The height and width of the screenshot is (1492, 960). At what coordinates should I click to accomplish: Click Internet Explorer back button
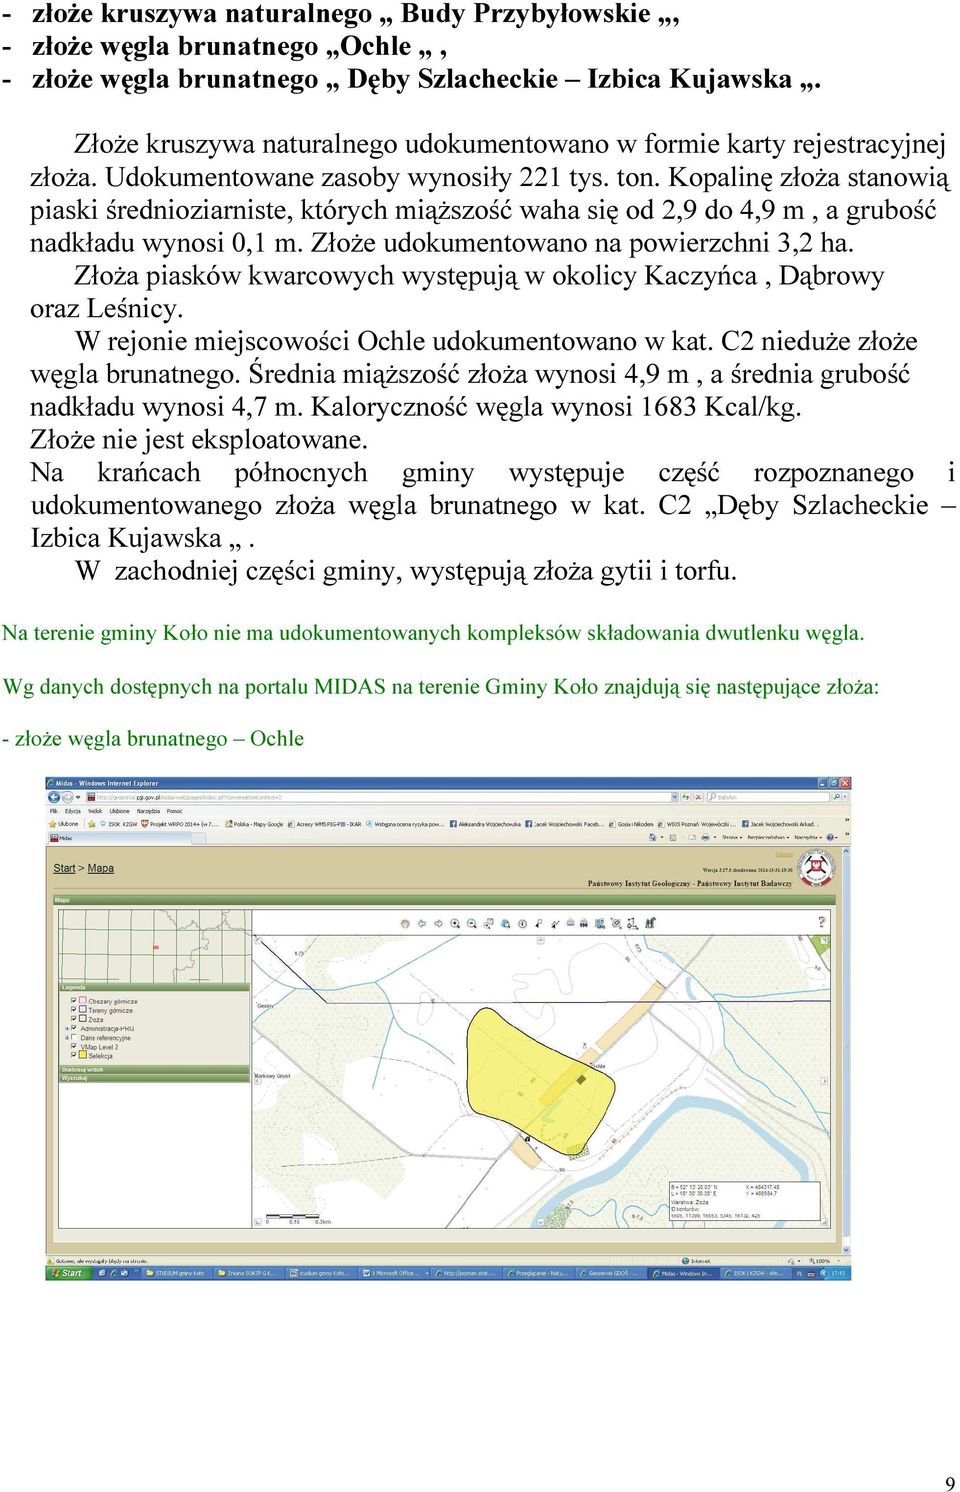click(54, 796)
